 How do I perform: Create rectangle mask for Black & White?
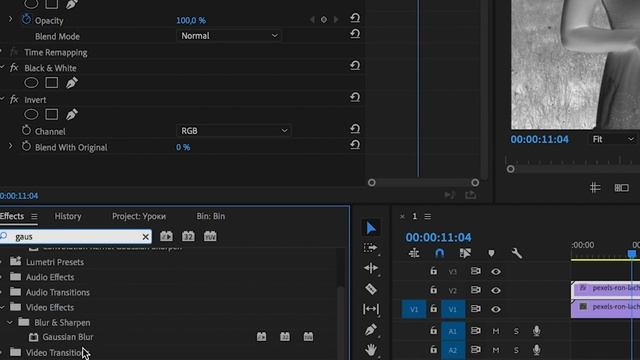pyautogui.click(x=51, y=83)
